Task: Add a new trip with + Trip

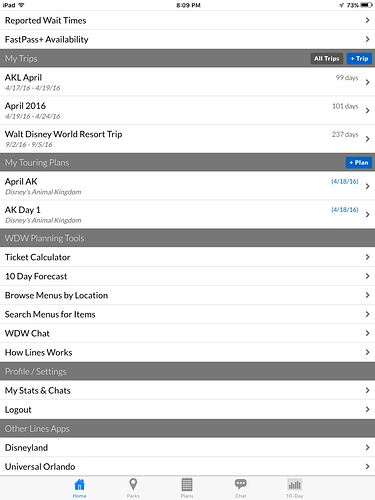Action: click(359, 59)
